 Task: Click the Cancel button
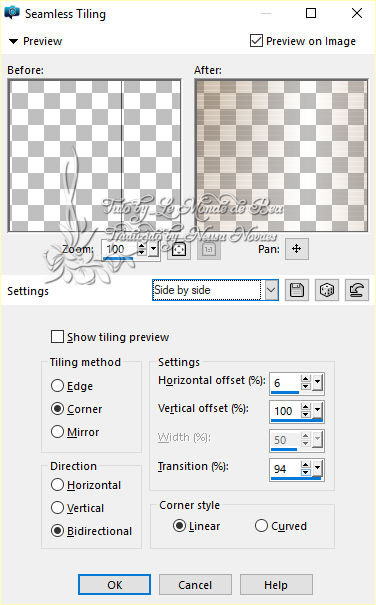click(x=195, y=585)
